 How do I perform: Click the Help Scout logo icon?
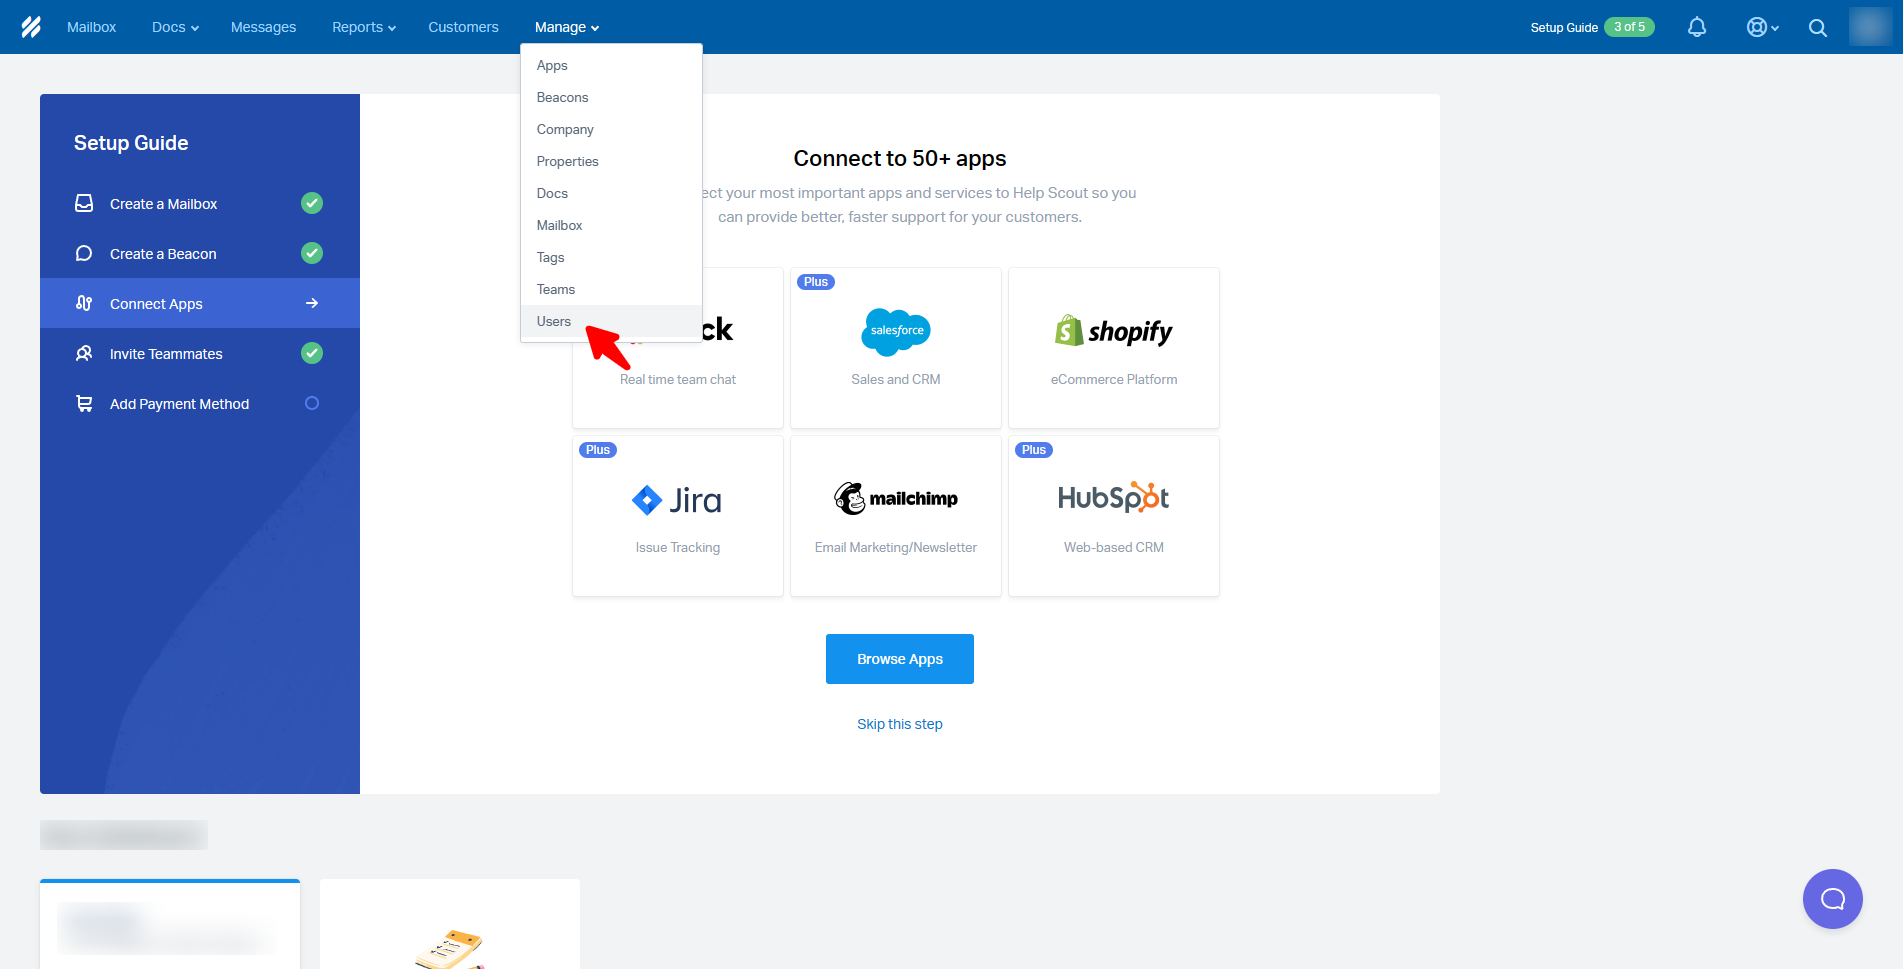click(31, 27)
